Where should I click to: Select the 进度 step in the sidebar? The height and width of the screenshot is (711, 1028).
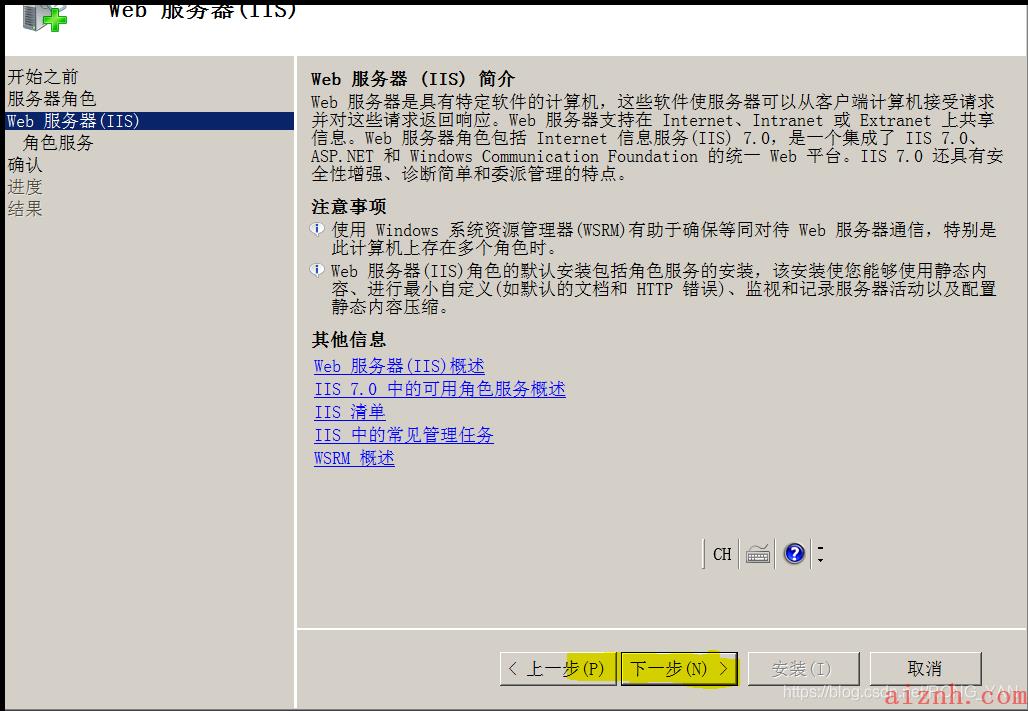(25, 187)
